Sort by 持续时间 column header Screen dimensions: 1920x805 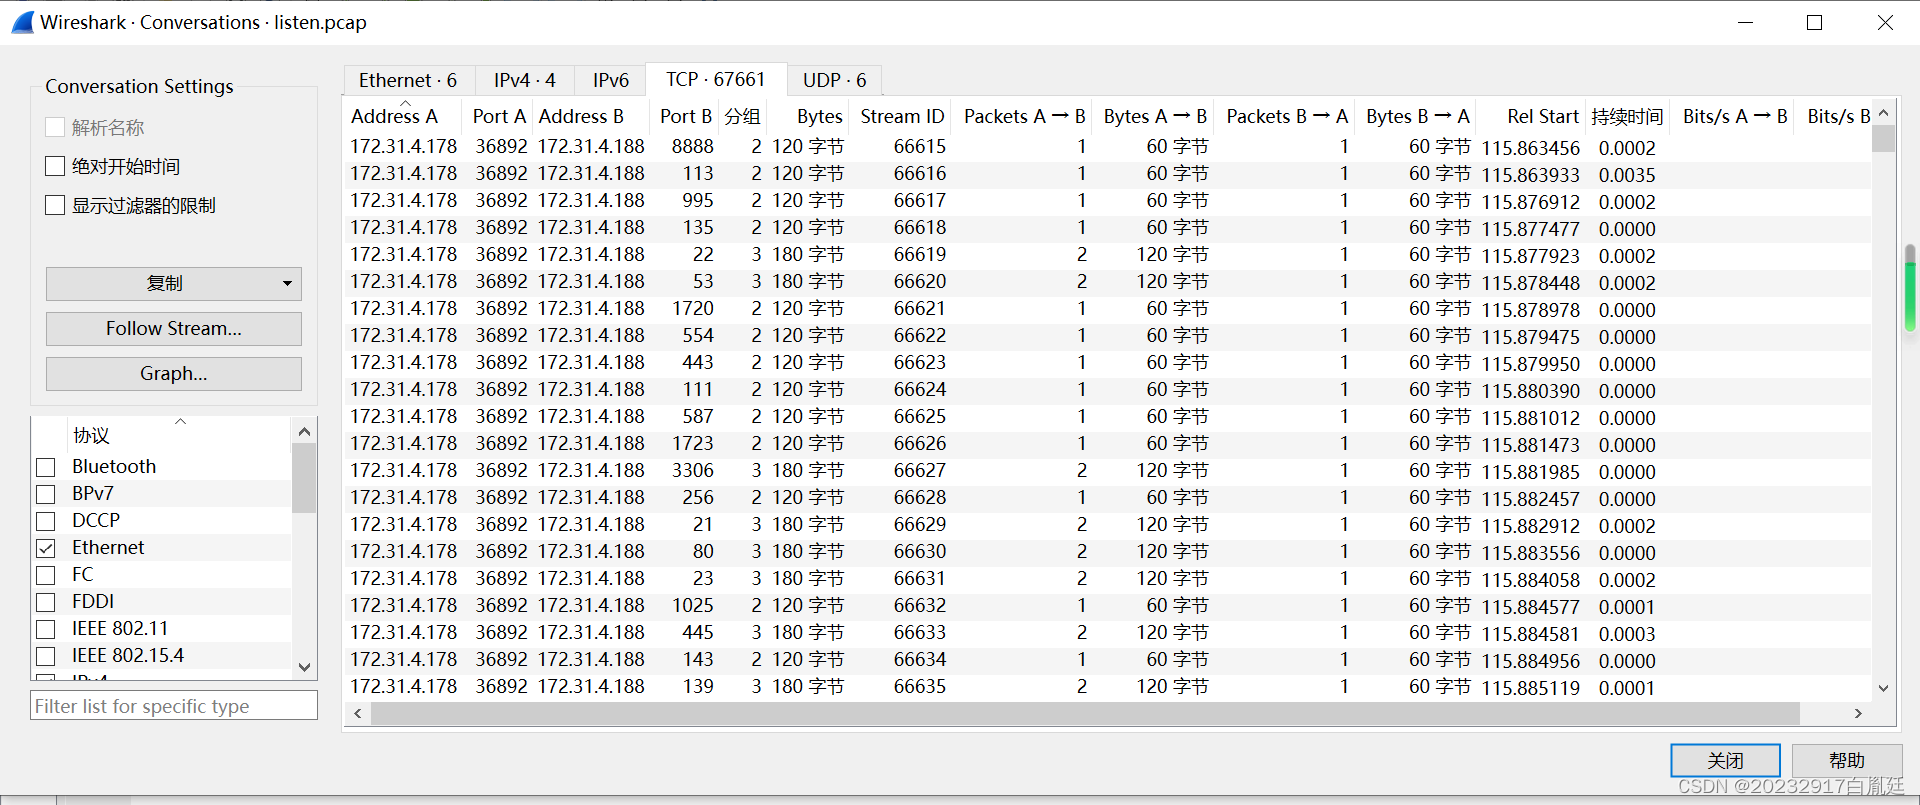tap(1627, 117)
